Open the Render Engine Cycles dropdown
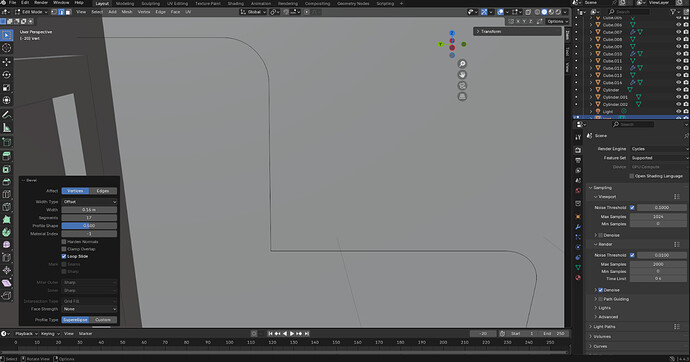Screen dimensions: 690x362 [659, 149]
